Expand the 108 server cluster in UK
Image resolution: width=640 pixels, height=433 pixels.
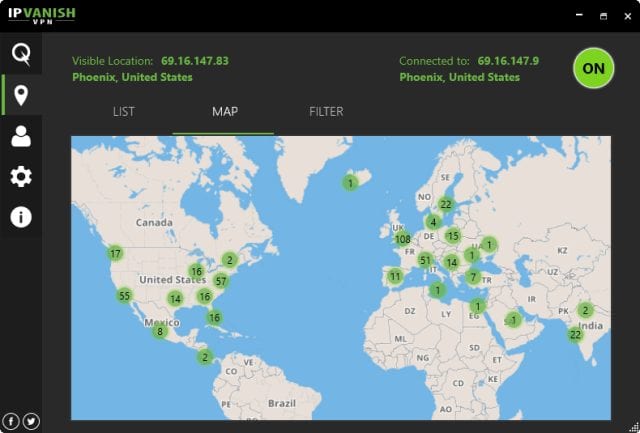coord(403,239)
